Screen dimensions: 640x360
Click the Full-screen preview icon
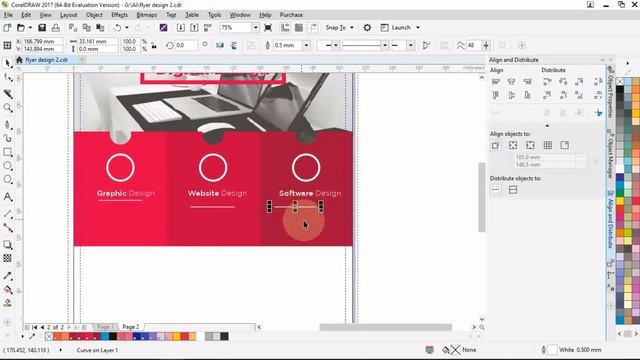point(268,28)
